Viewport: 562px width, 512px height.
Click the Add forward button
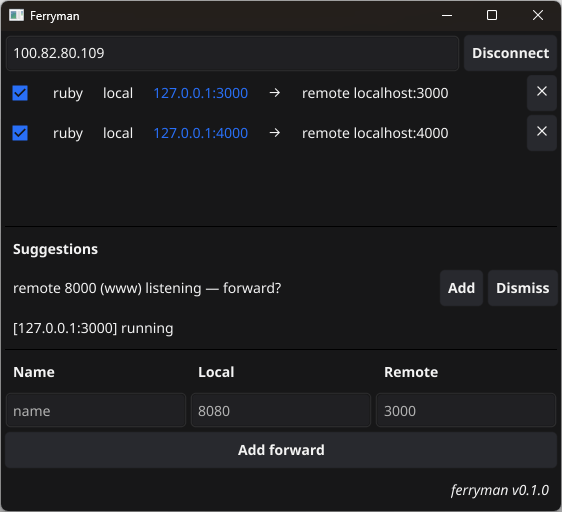pos(281,450)
